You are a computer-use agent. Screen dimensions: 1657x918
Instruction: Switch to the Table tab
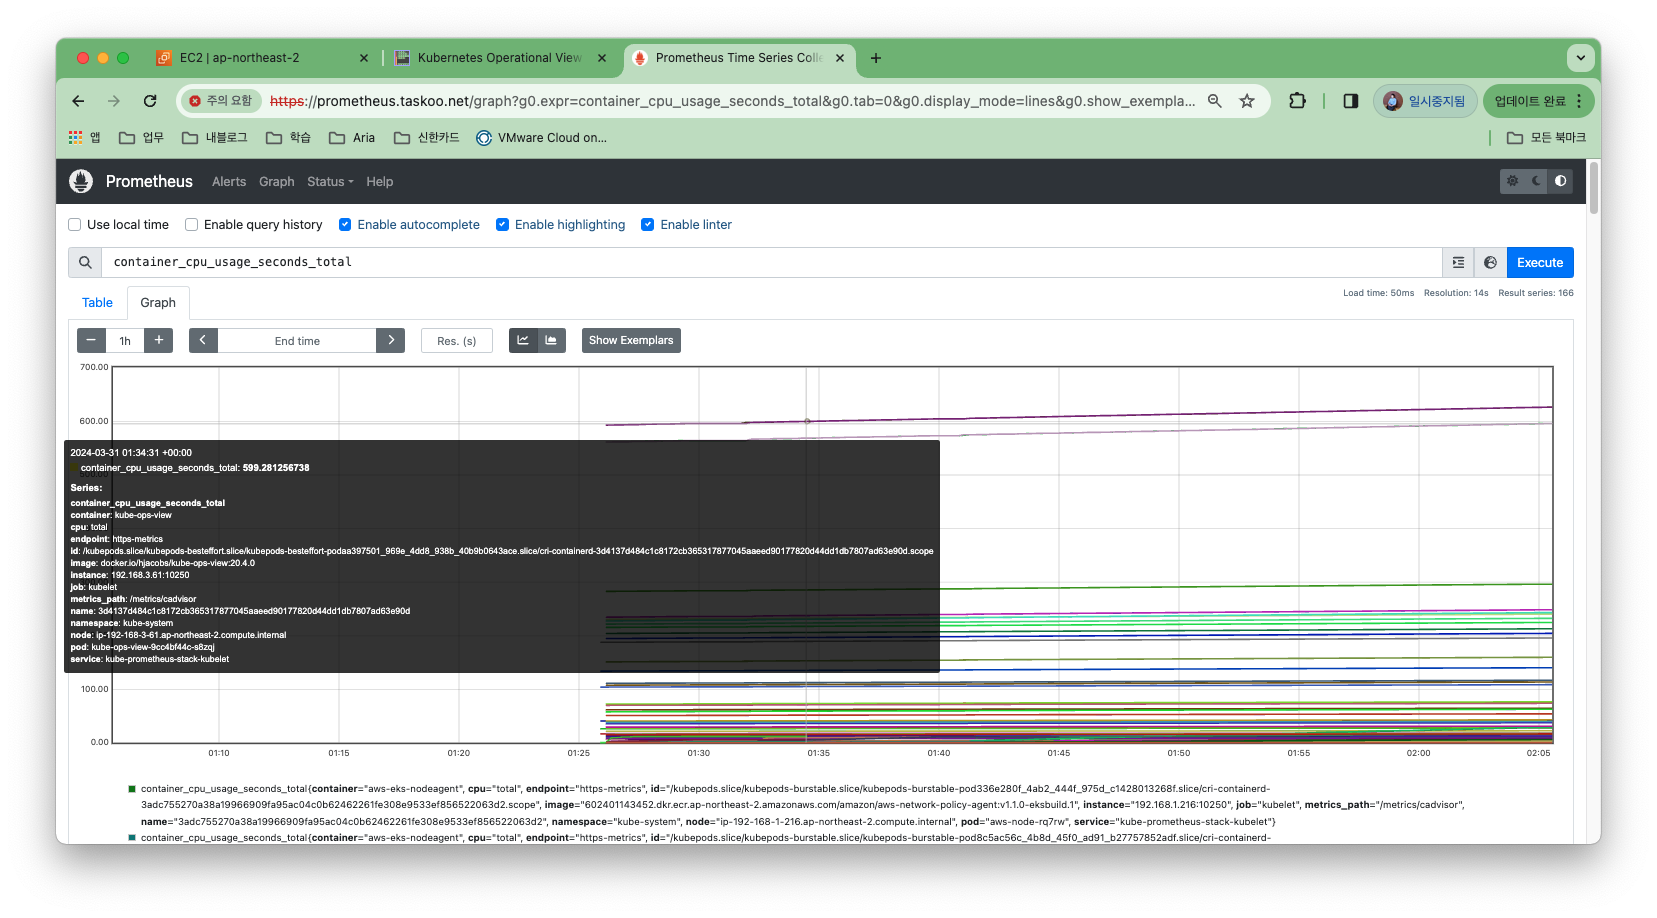97,302
